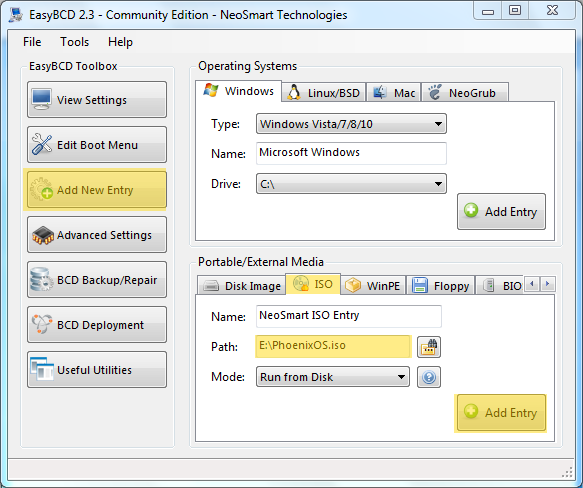This screenshot has width=583, height=488.
Task: Switch to the Linux/BSD tab
Action: (324, 92)
